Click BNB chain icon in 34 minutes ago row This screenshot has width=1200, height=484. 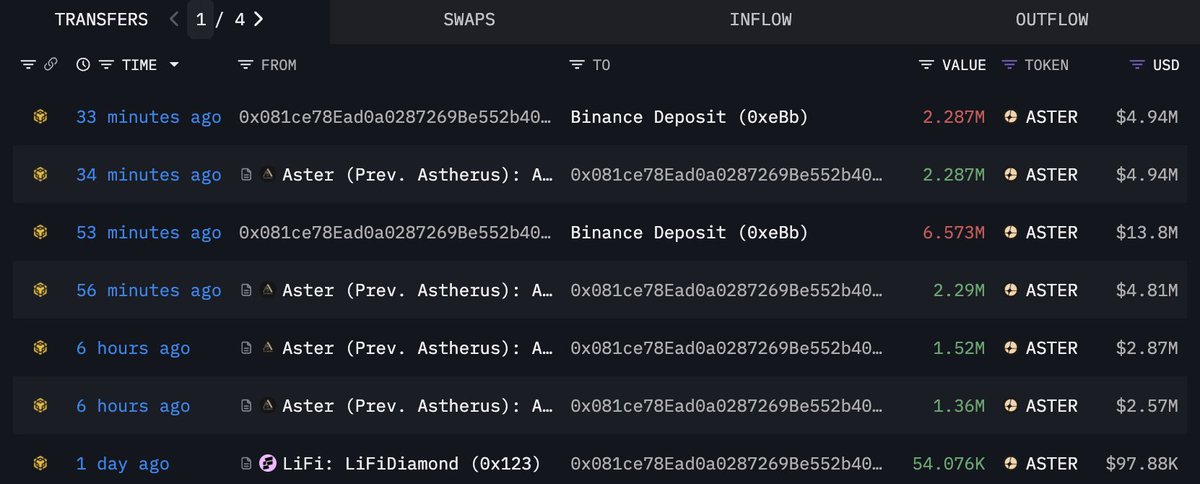(x=40, y=175)
